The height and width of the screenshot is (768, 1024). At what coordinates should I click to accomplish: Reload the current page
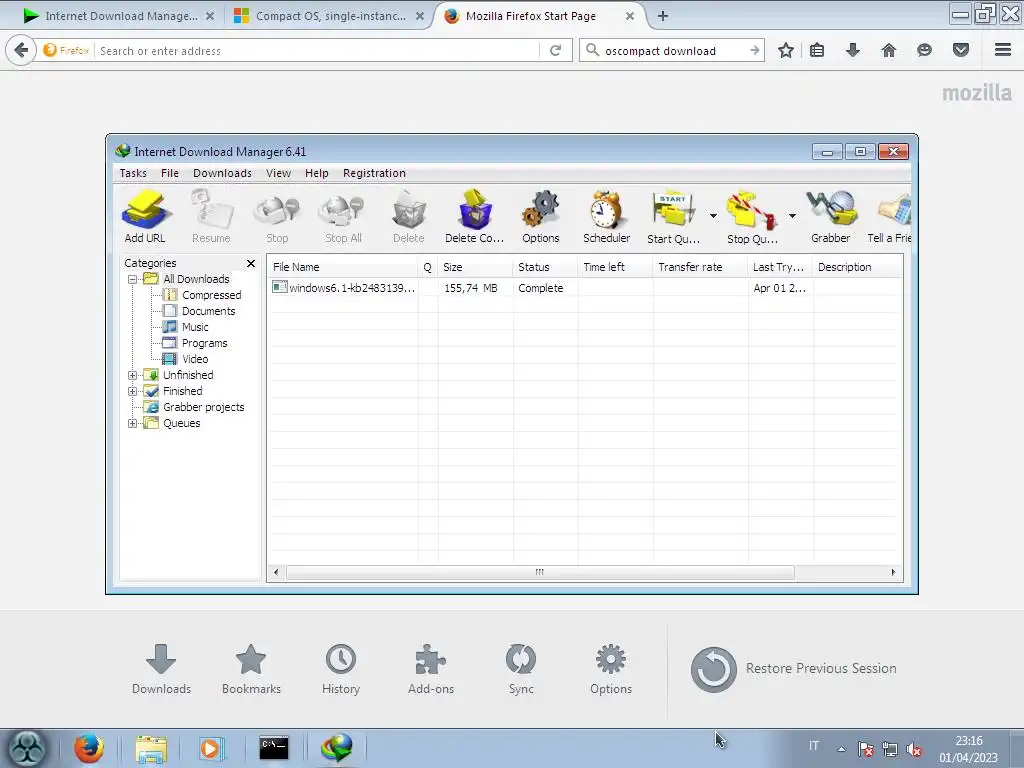(556, 50)
